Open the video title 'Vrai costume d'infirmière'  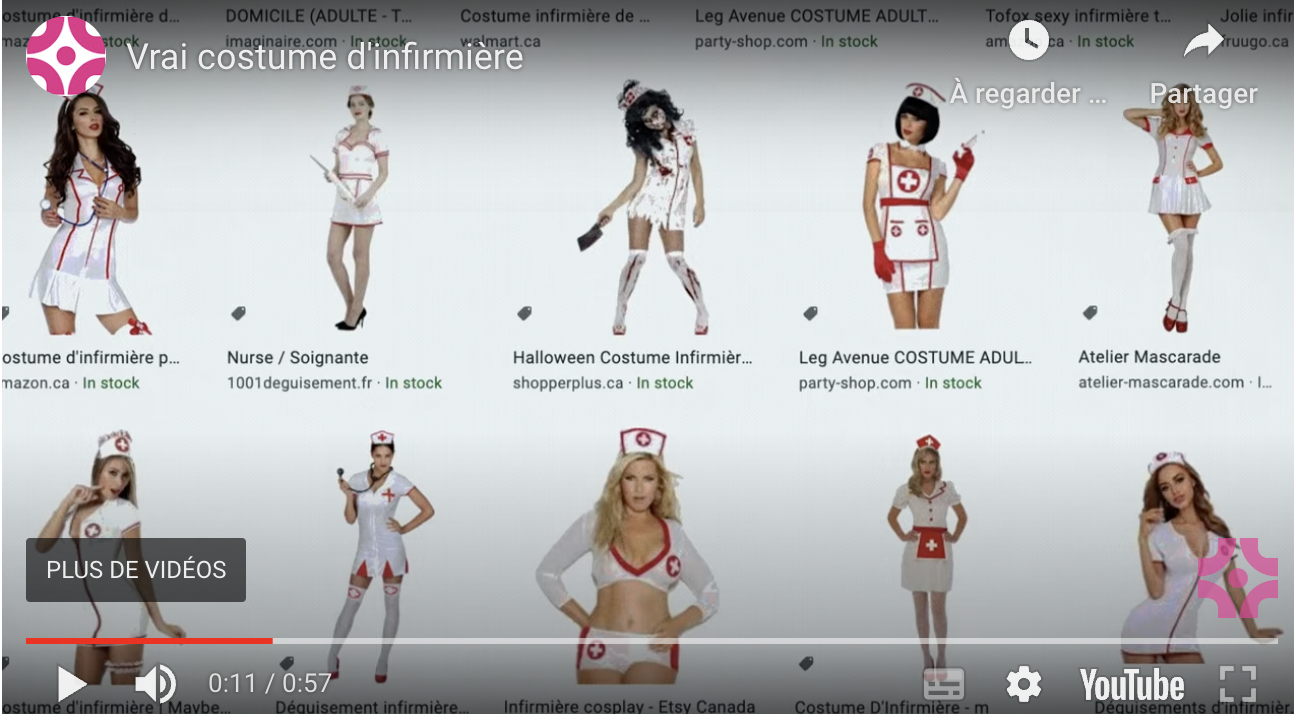coord(325,57)
